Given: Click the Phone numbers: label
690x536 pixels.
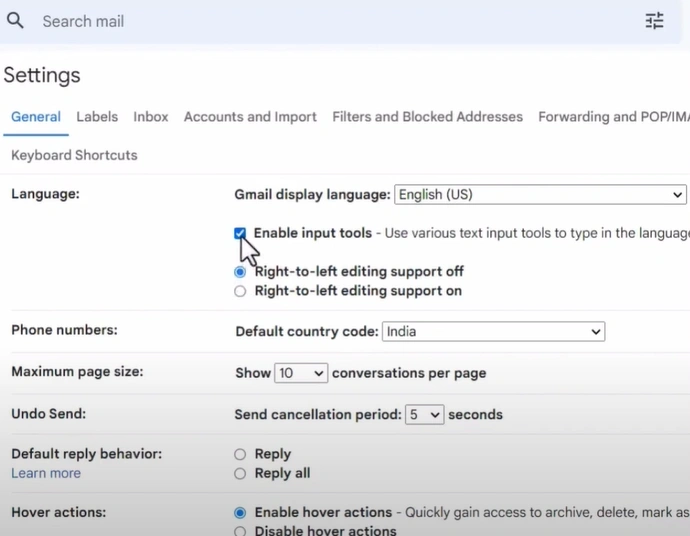Looking at the screenshot, I should click(x=64, y=330).
